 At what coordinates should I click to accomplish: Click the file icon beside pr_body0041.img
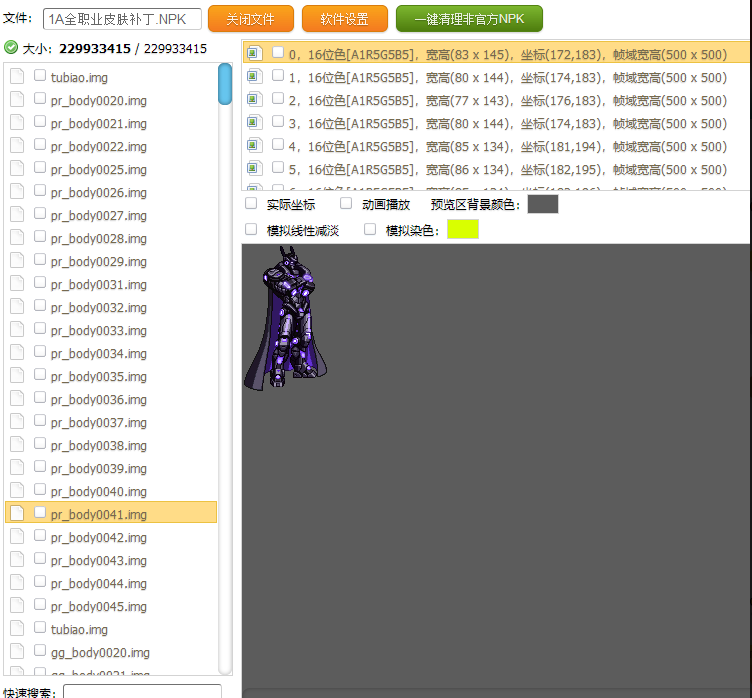17,513
